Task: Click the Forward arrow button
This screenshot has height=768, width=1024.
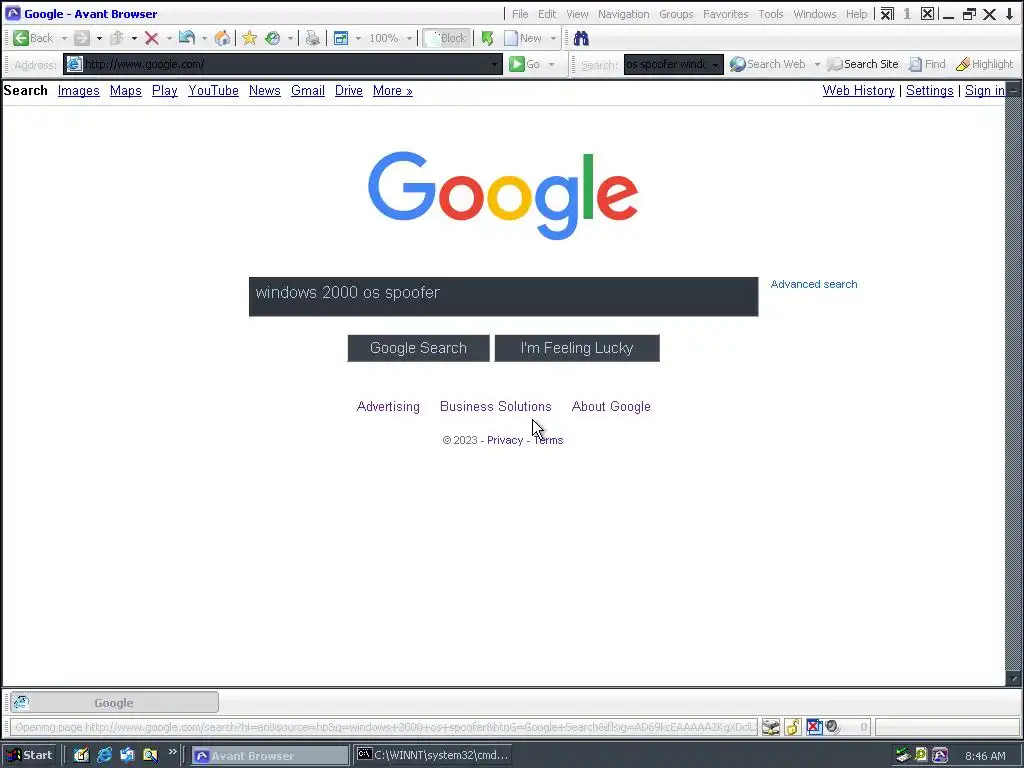Action: pos(82,39)
